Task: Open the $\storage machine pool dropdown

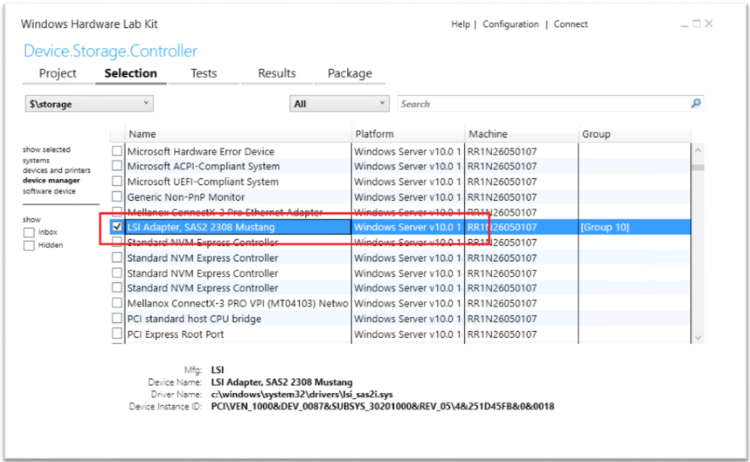Action: pos(89,103)
